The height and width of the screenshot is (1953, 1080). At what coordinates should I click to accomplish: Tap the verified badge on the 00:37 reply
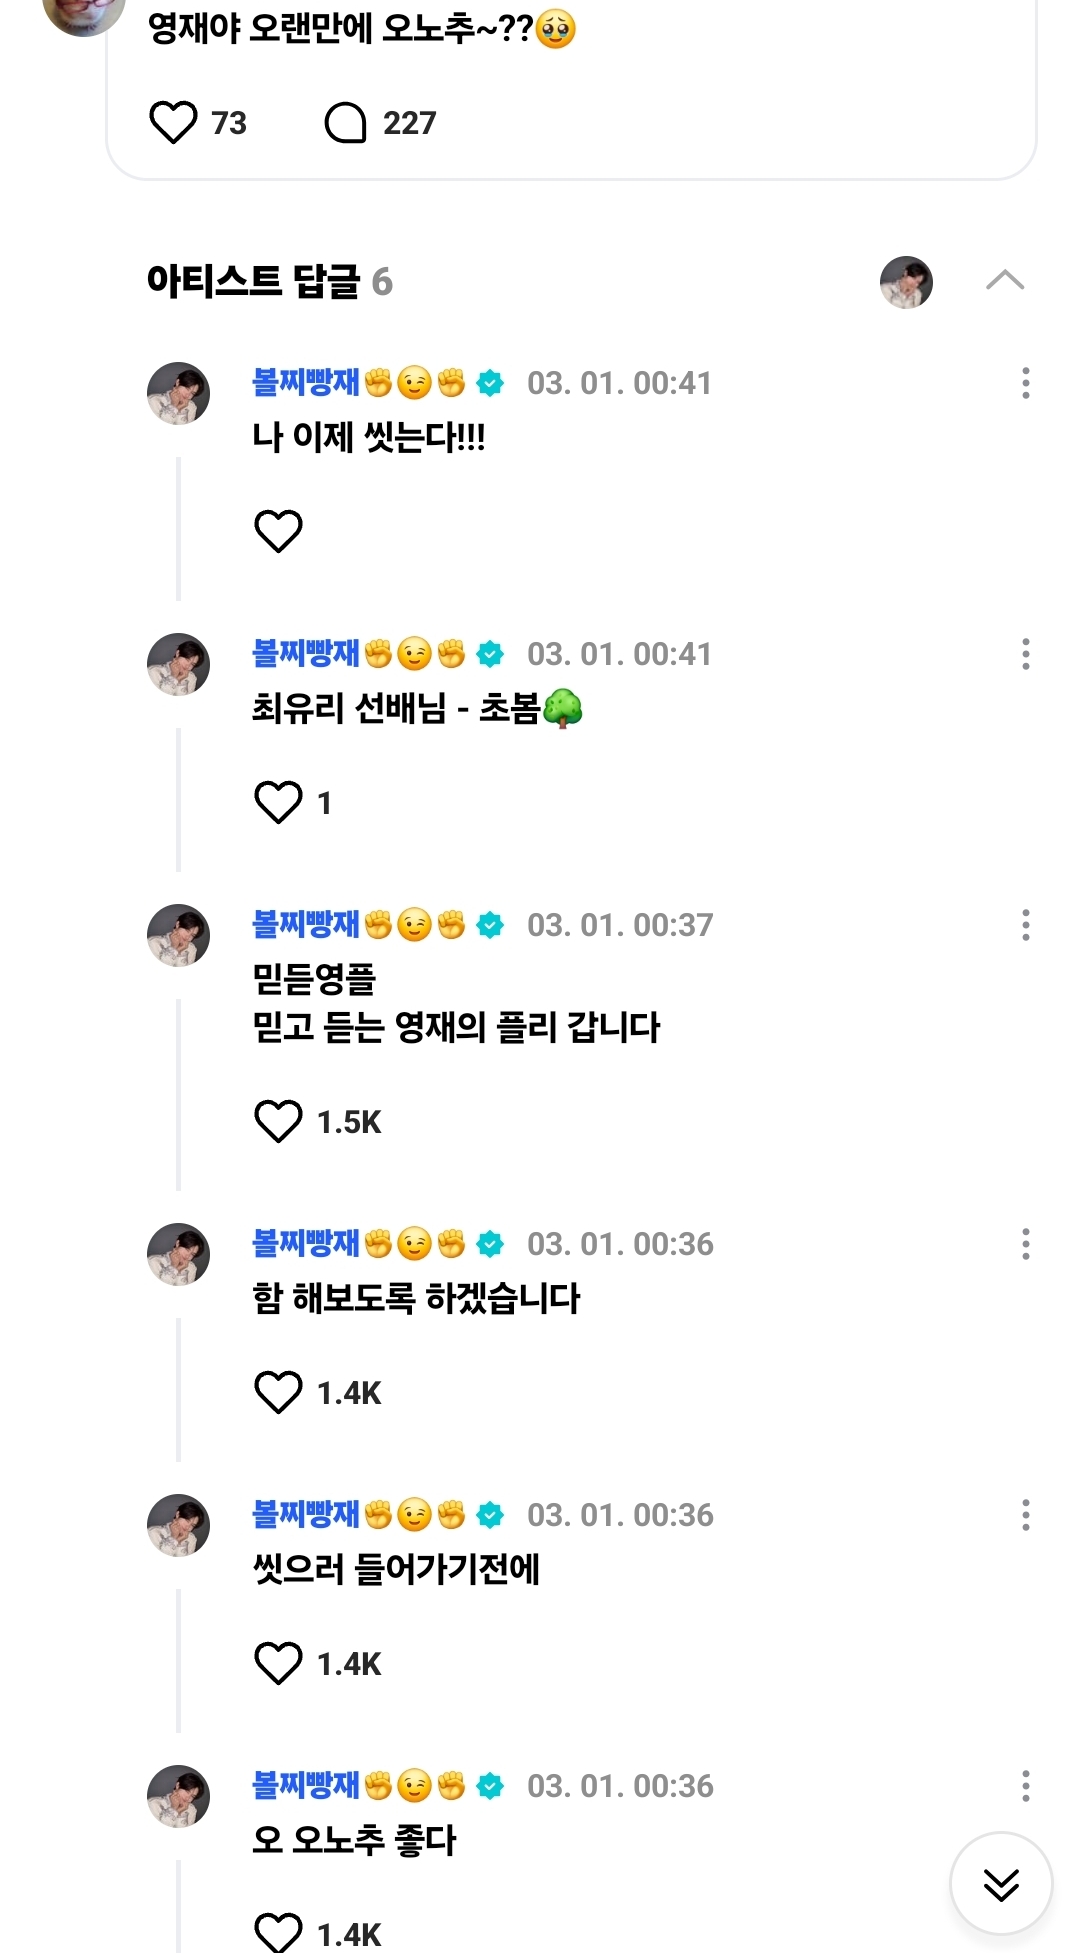[x=490, y=926]
